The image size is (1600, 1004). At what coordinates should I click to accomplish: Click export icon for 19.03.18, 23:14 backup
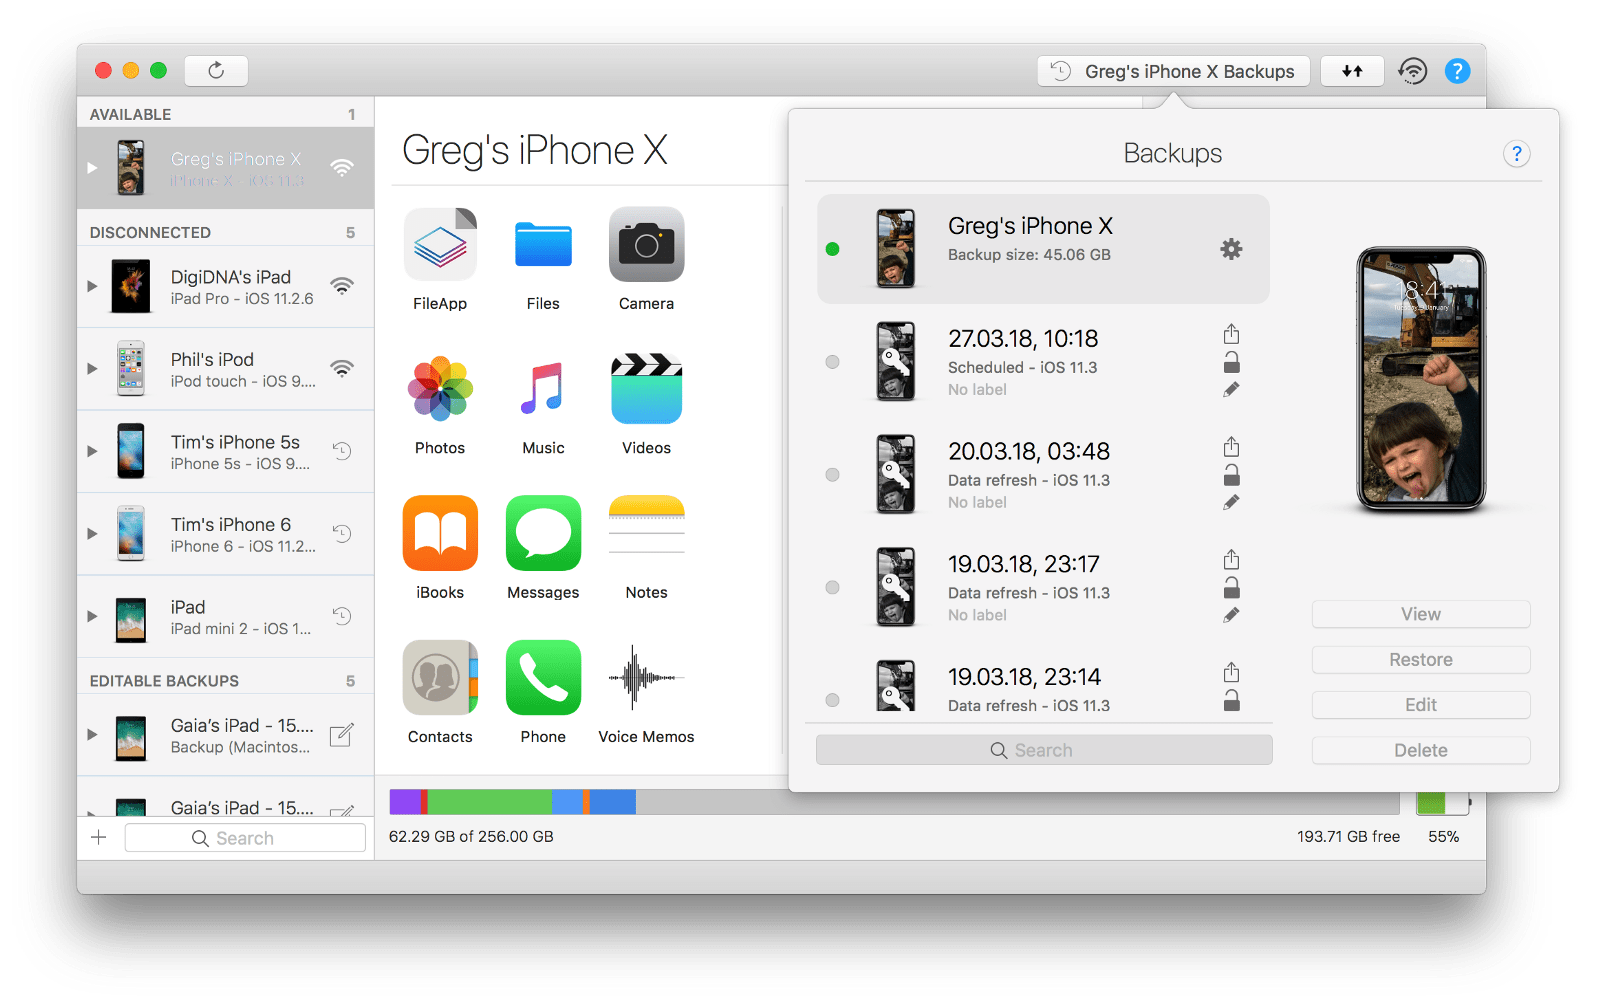1232,673
